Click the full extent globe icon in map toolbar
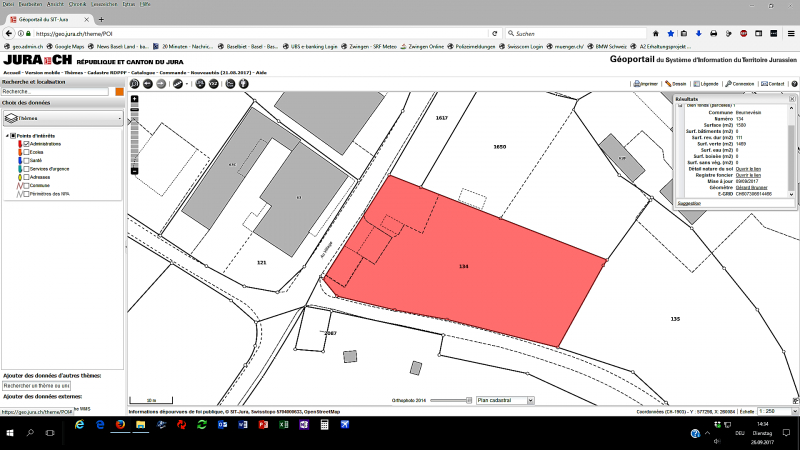Screen dimensions: 800x450 (x=134, y=84)
